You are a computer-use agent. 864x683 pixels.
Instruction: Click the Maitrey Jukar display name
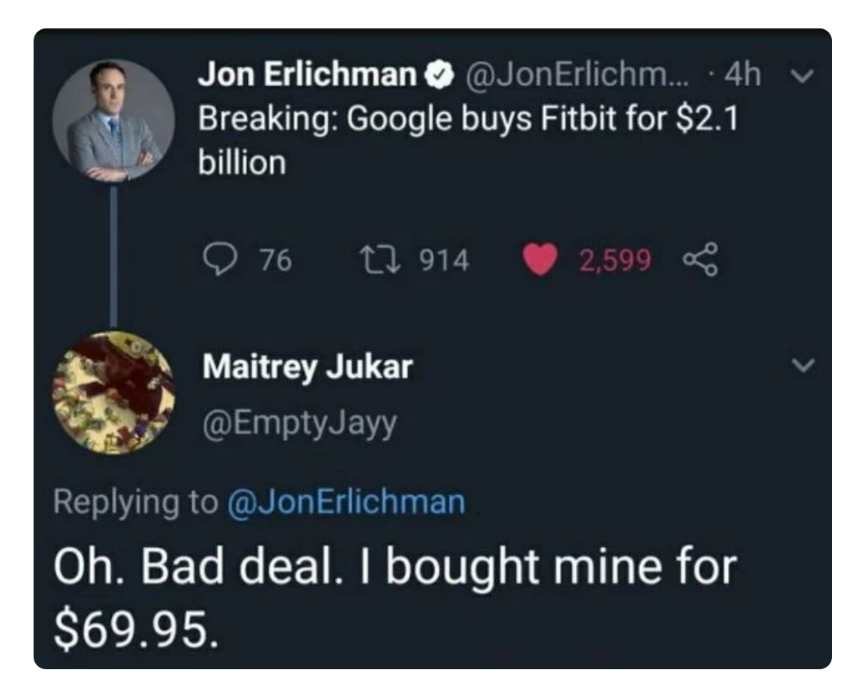[x=307, y=367]
